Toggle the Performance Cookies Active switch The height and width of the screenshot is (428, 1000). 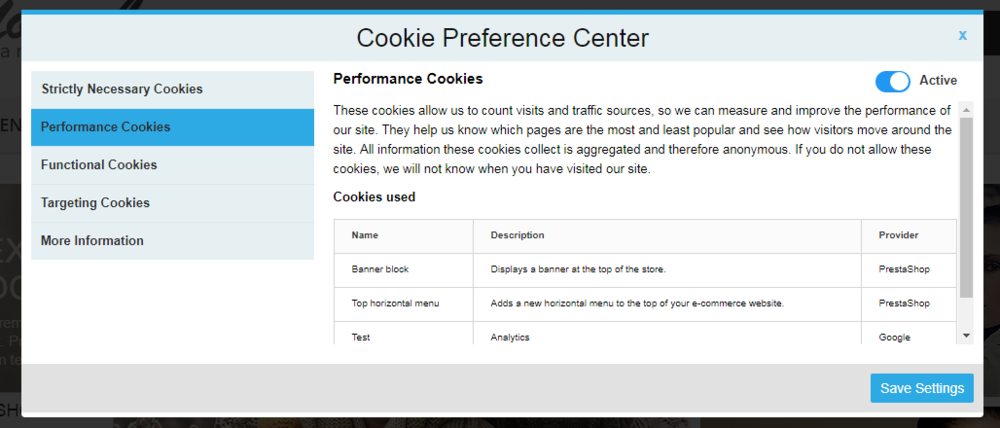click(x=892, y=81)
